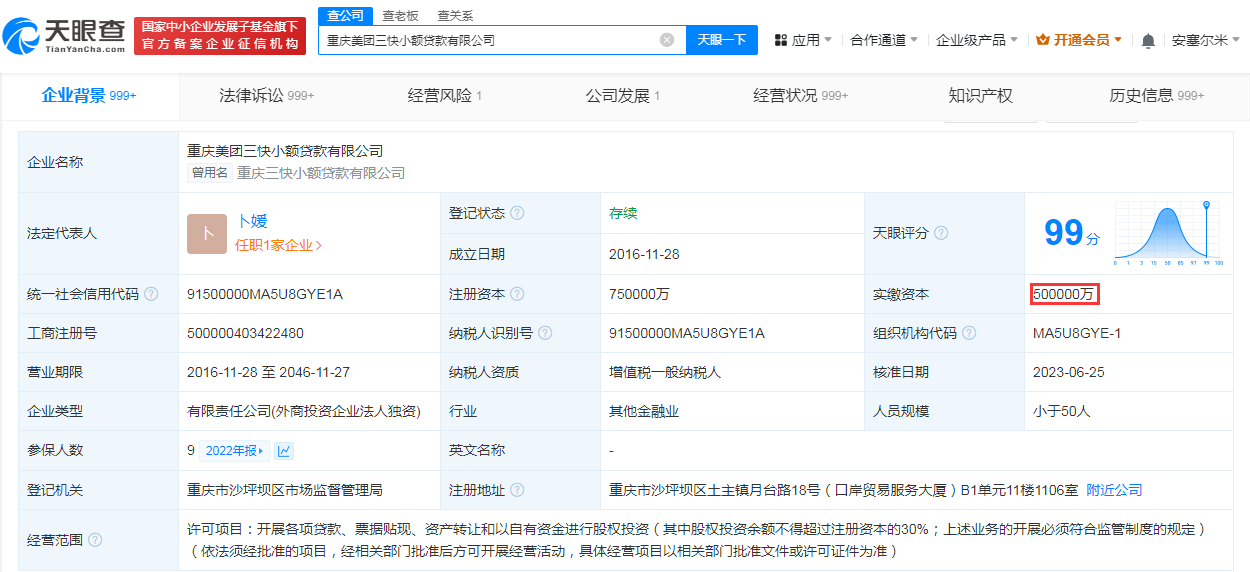The height and width of the screenshot is (572, 1250).
Task: Show help for 统一社会信用代码 question mark
Action: (151, 294)
